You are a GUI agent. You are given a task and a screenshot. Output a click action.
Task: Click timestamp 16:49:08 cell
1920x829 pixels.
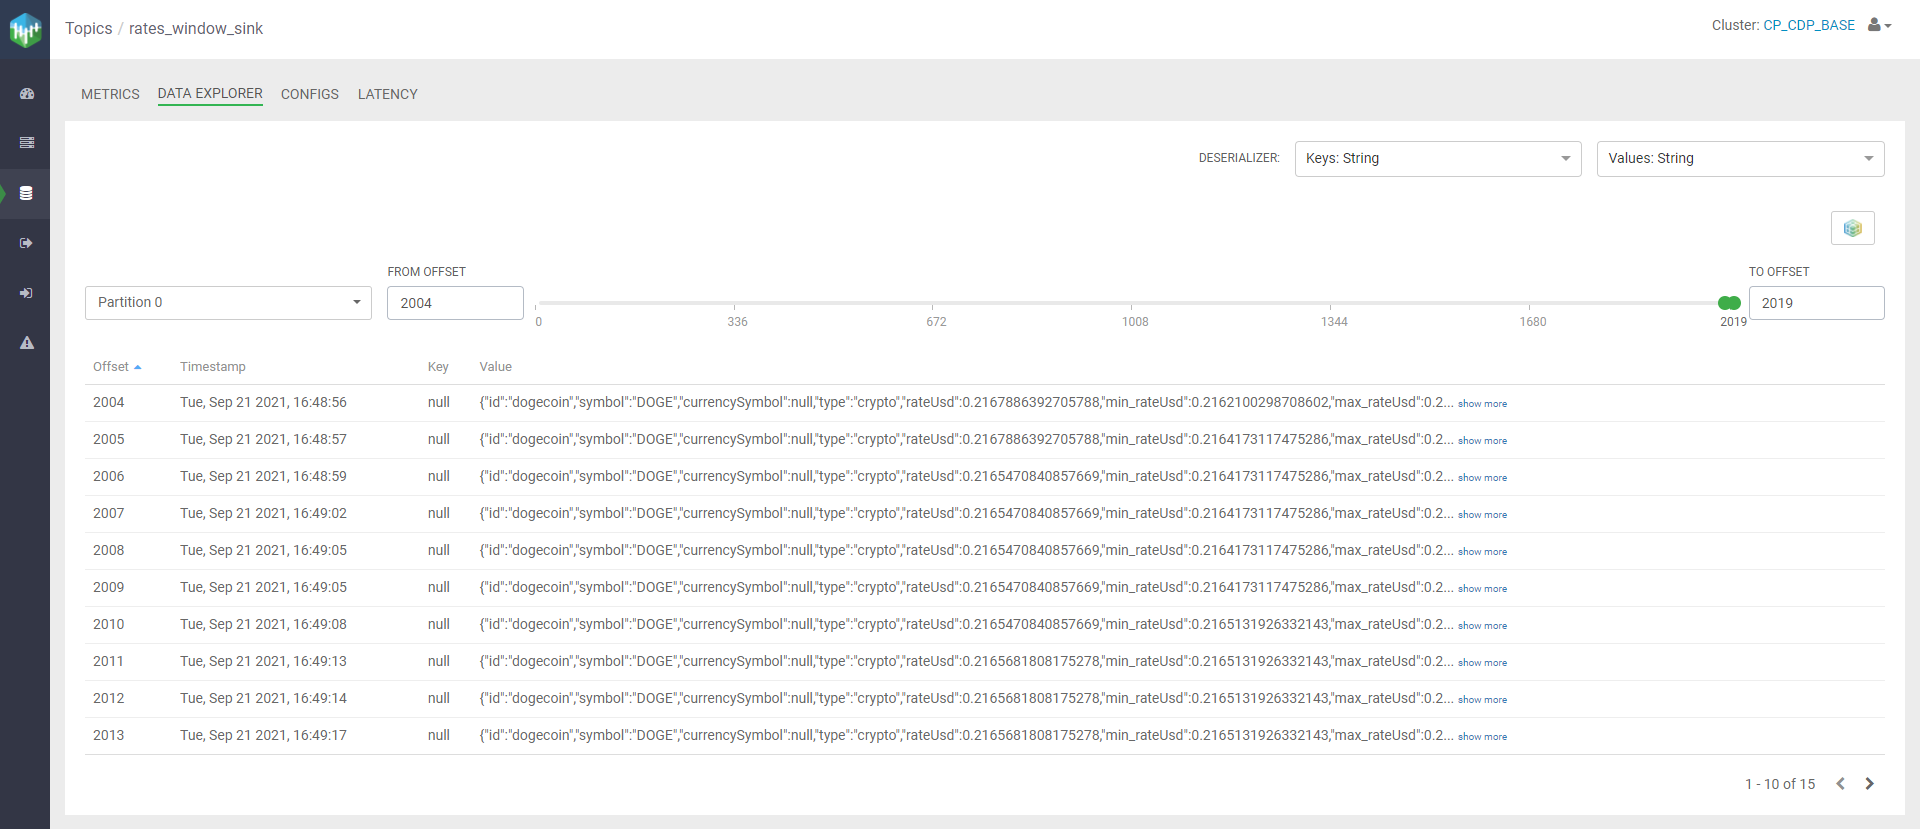[x=263, y=625]
